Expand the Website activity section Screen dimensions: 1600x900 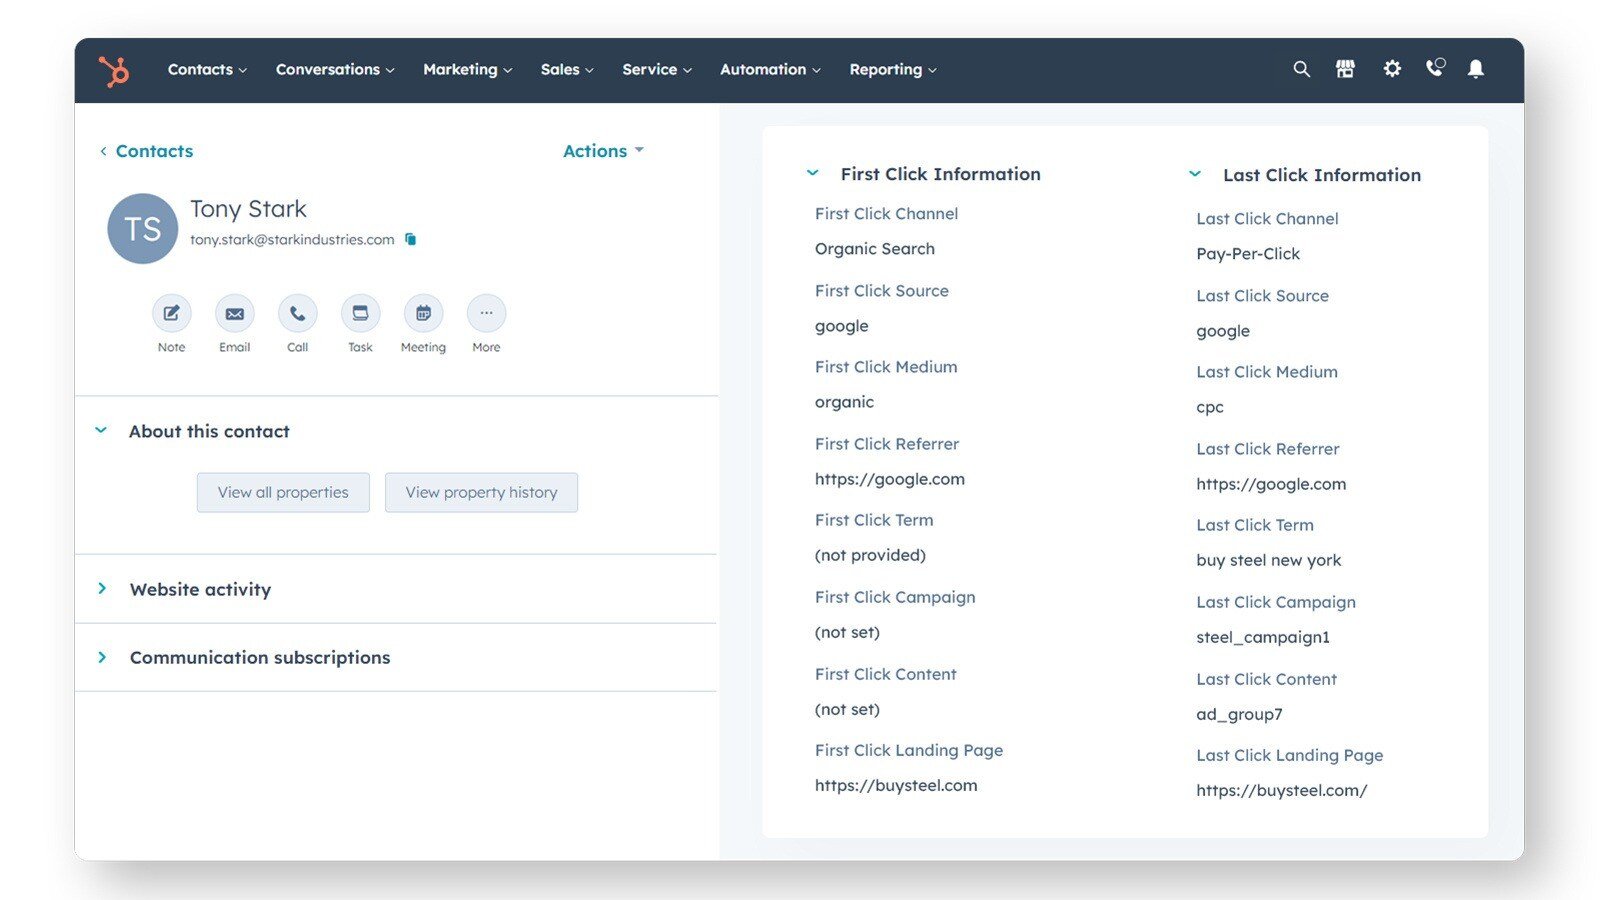102,589
